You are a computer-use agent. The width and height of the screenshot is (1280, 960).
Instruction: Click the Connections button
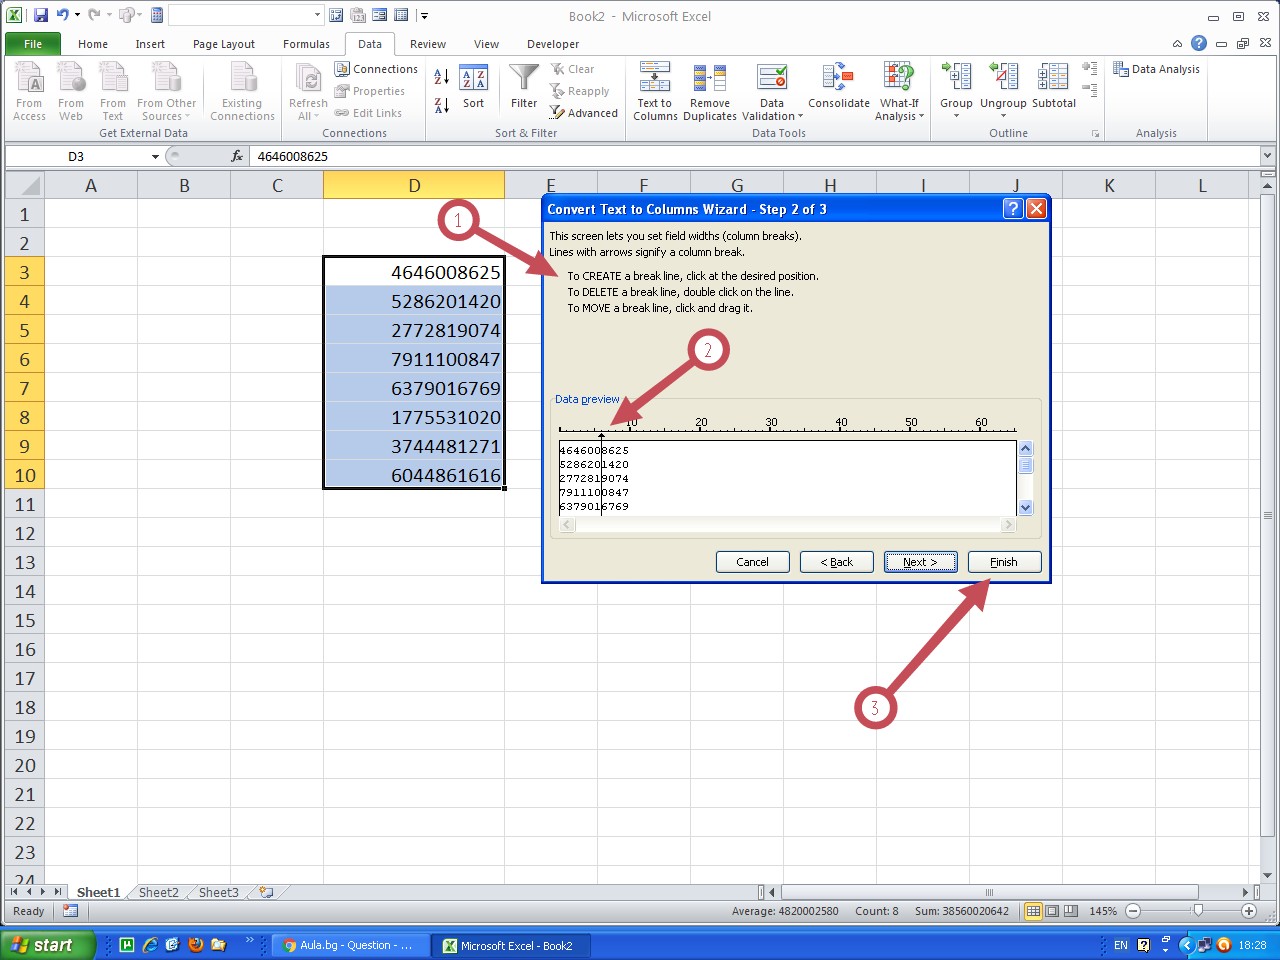(376, 69)
